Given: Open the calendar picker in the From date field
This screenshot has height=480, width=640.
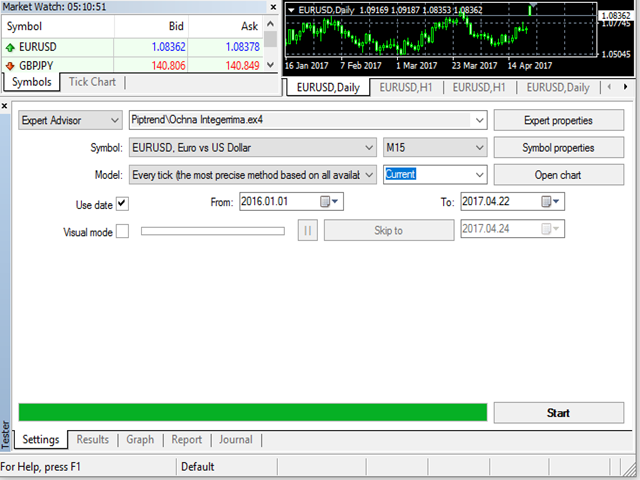Looking at the screenshot, I should click(326, 202).
